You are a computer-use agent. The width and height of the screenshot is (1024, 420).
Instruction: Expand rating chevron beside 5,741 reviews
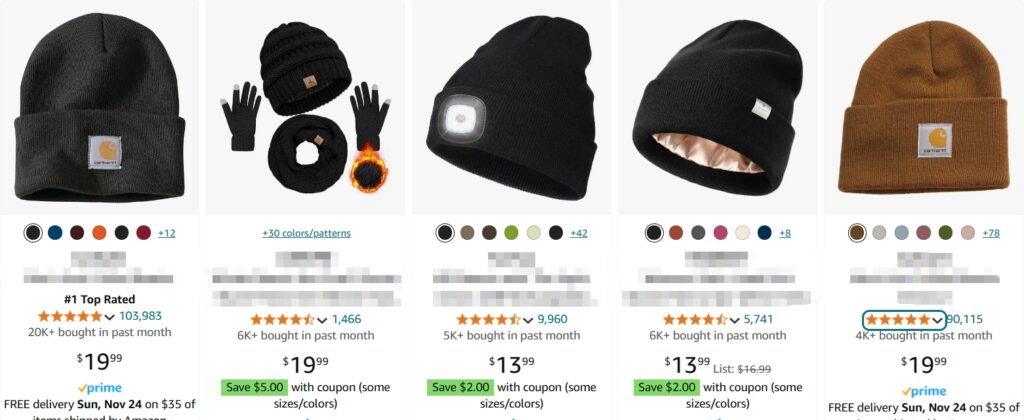click(x=734, y=320)
